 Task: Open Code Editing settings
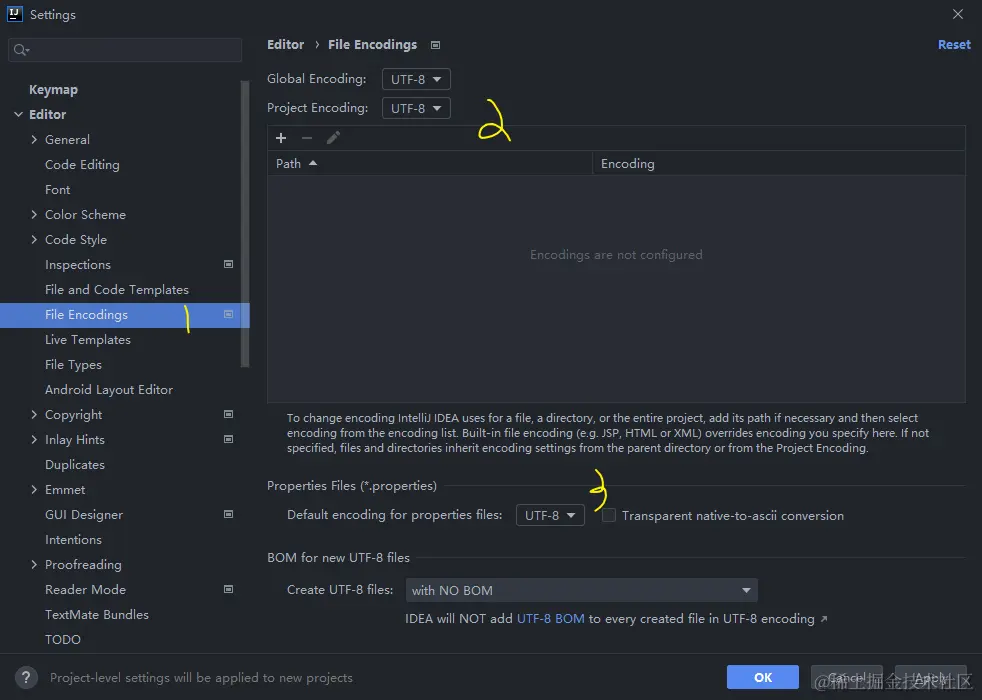[x=82, y=165]
